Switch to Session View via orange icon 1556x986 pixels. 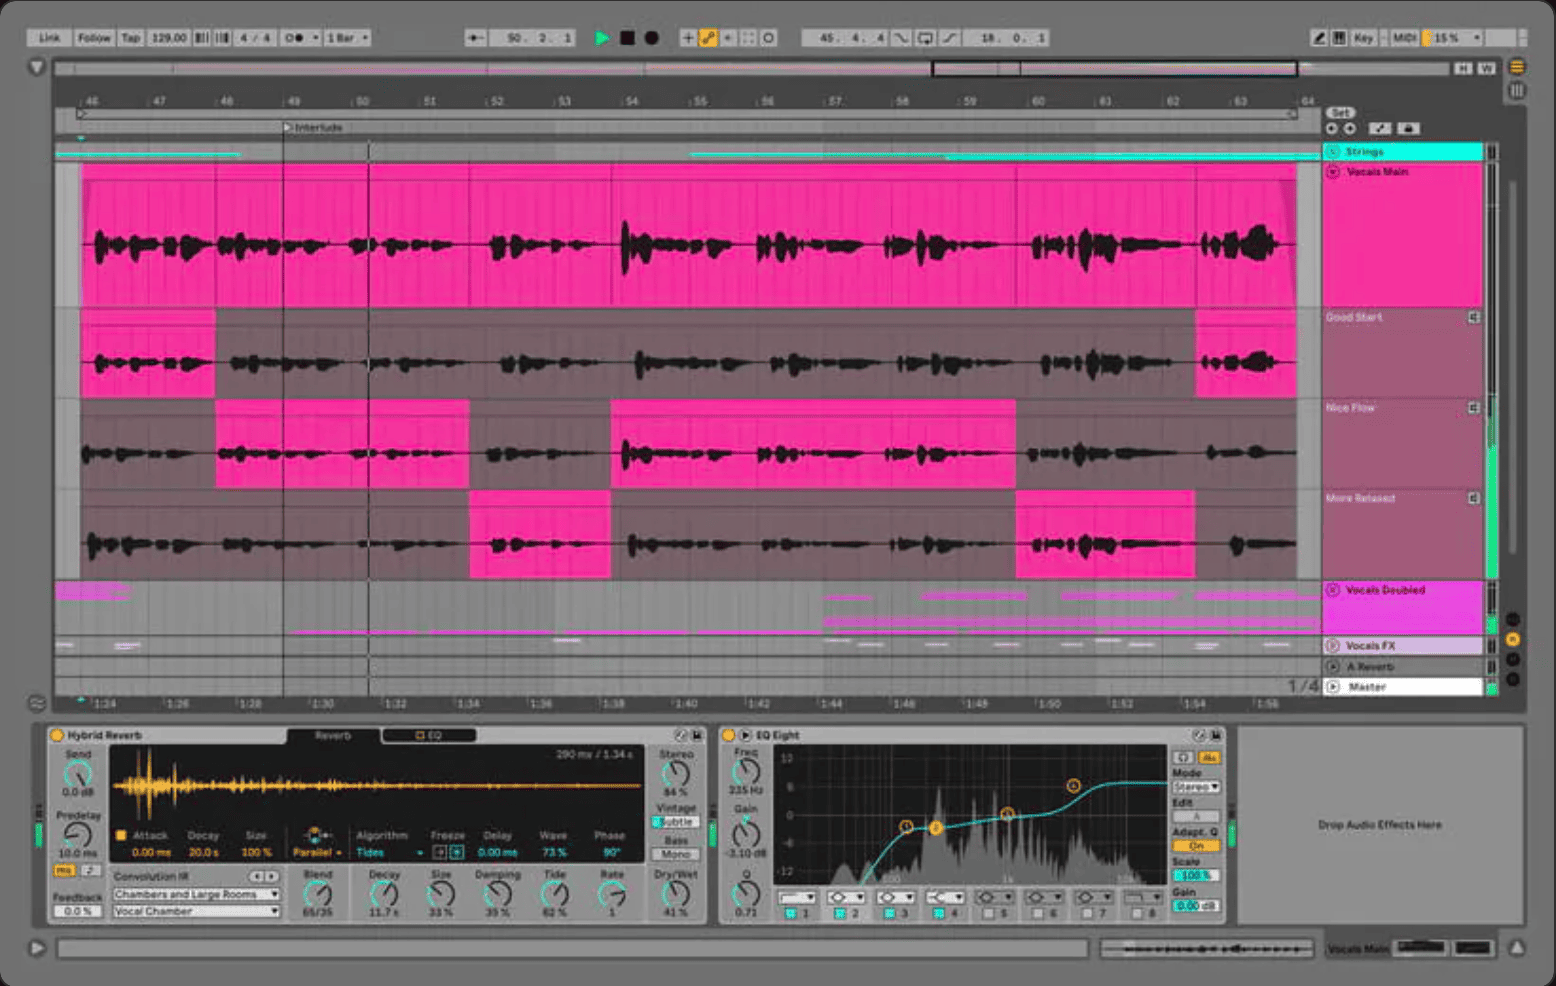[1517, 67]
